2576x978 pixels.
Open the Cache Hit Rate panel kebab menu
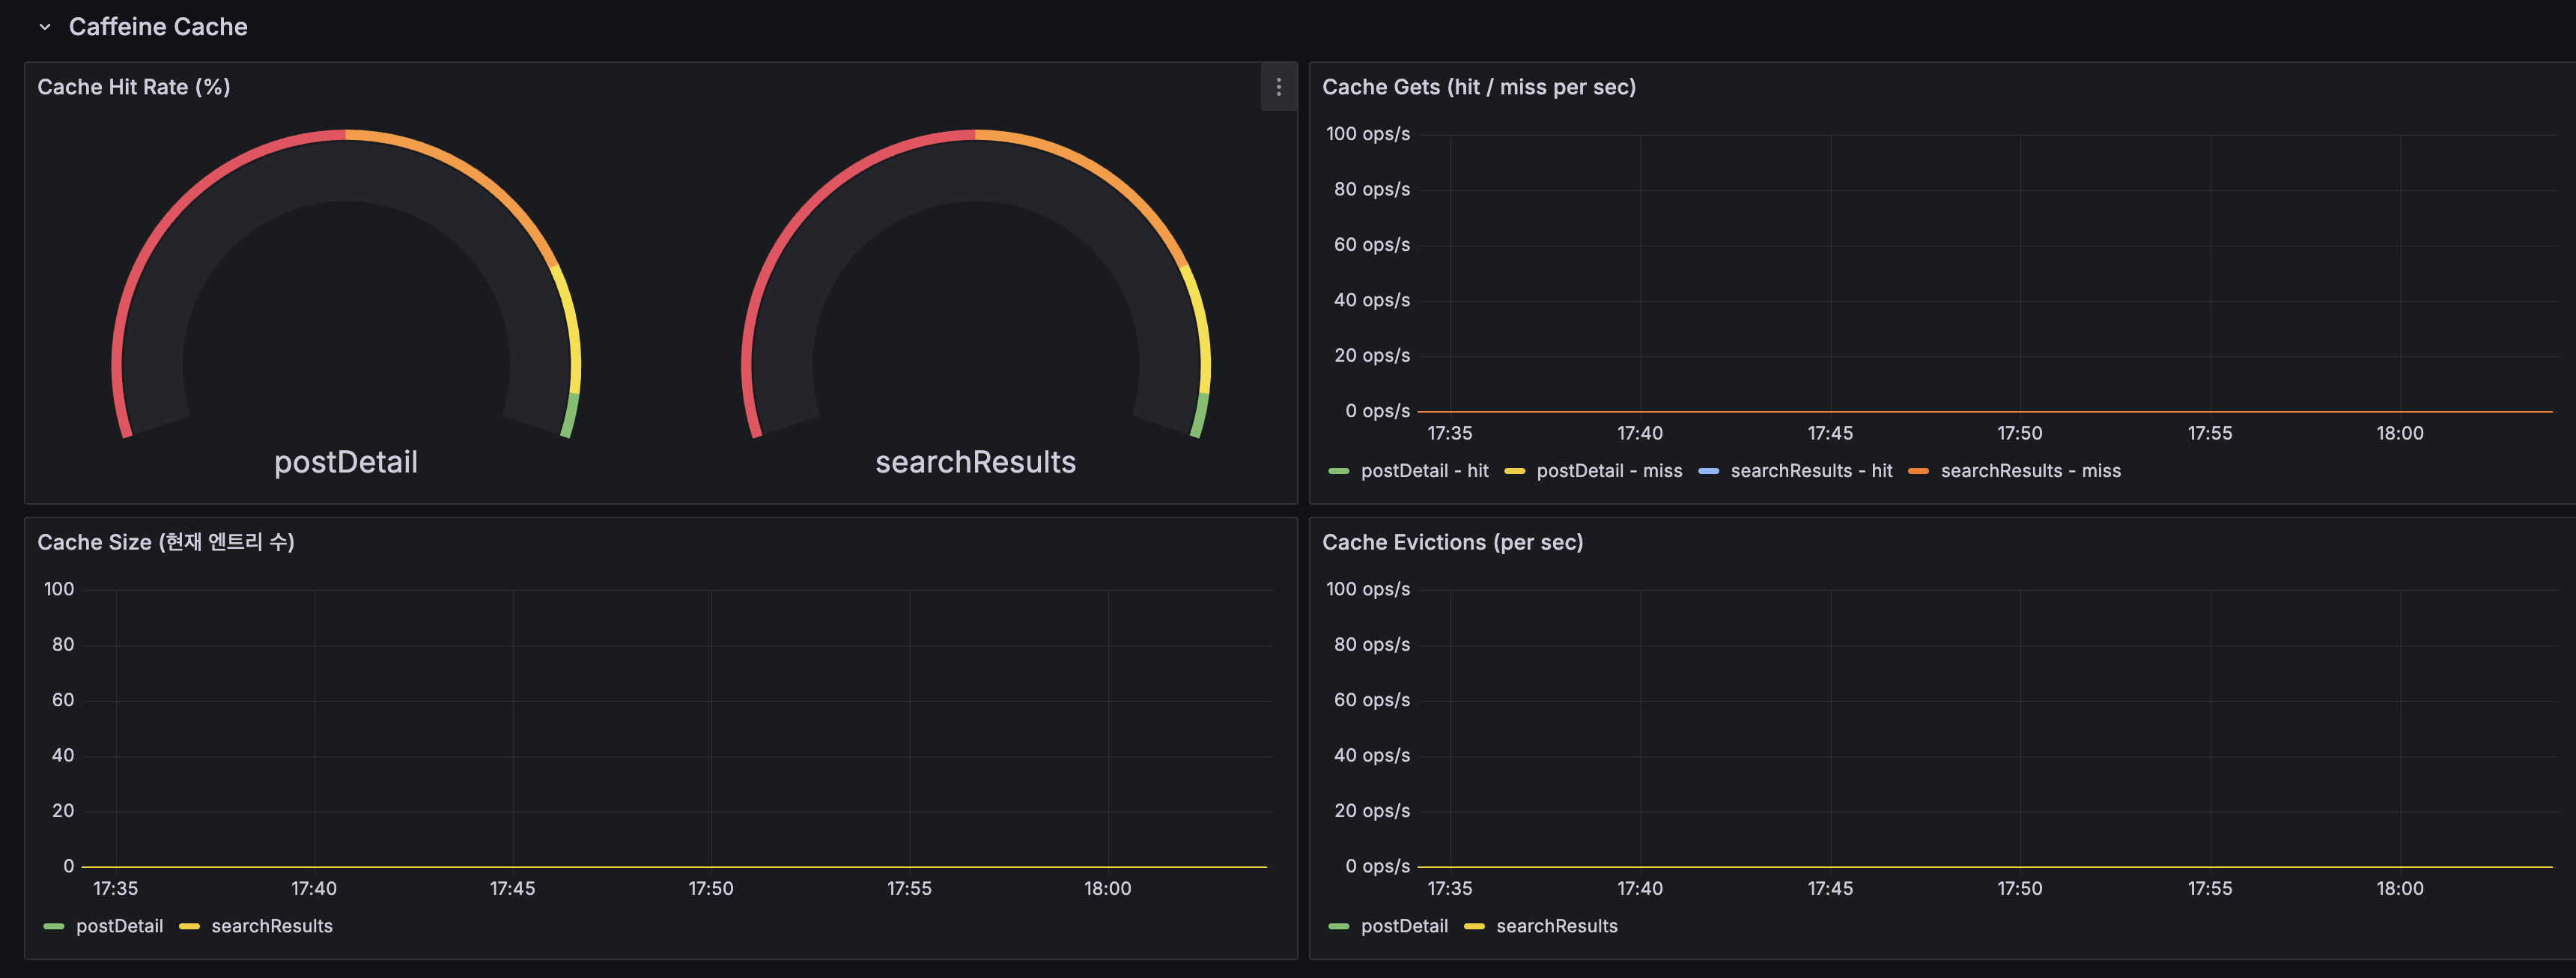click(x=1278, y=88)
